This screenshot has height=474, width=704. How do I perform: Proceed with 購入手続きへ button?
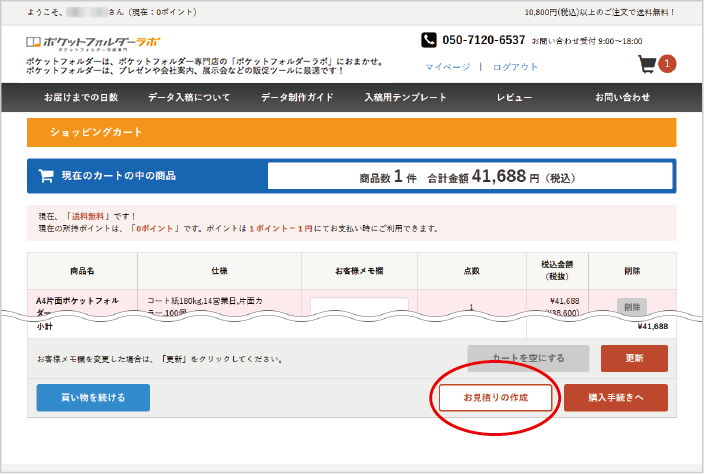(615, 398)
